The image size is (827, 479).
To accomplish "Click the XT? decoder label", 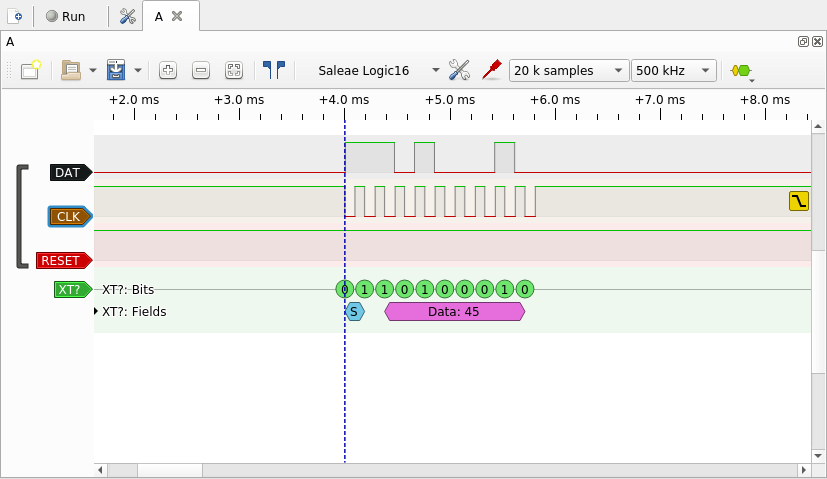I will coord(73,290).
